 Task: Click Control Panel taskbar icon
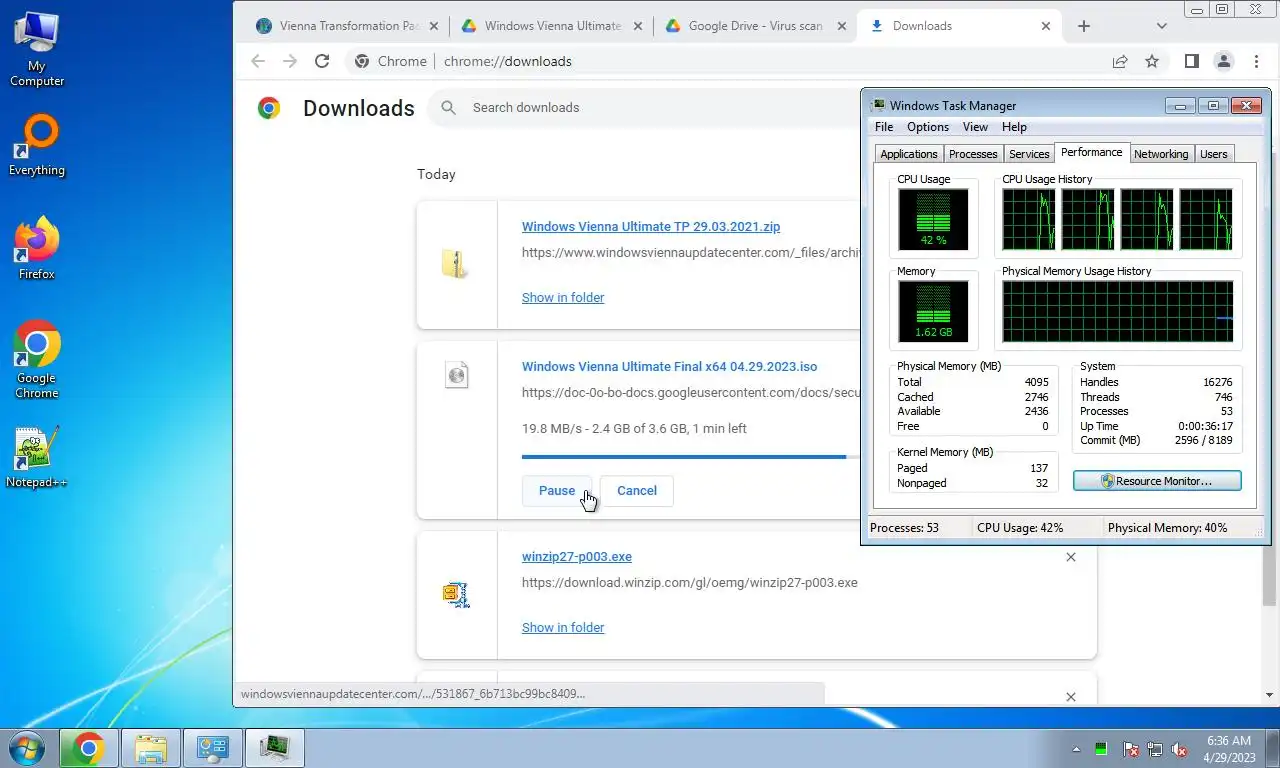tap(212, 747)
